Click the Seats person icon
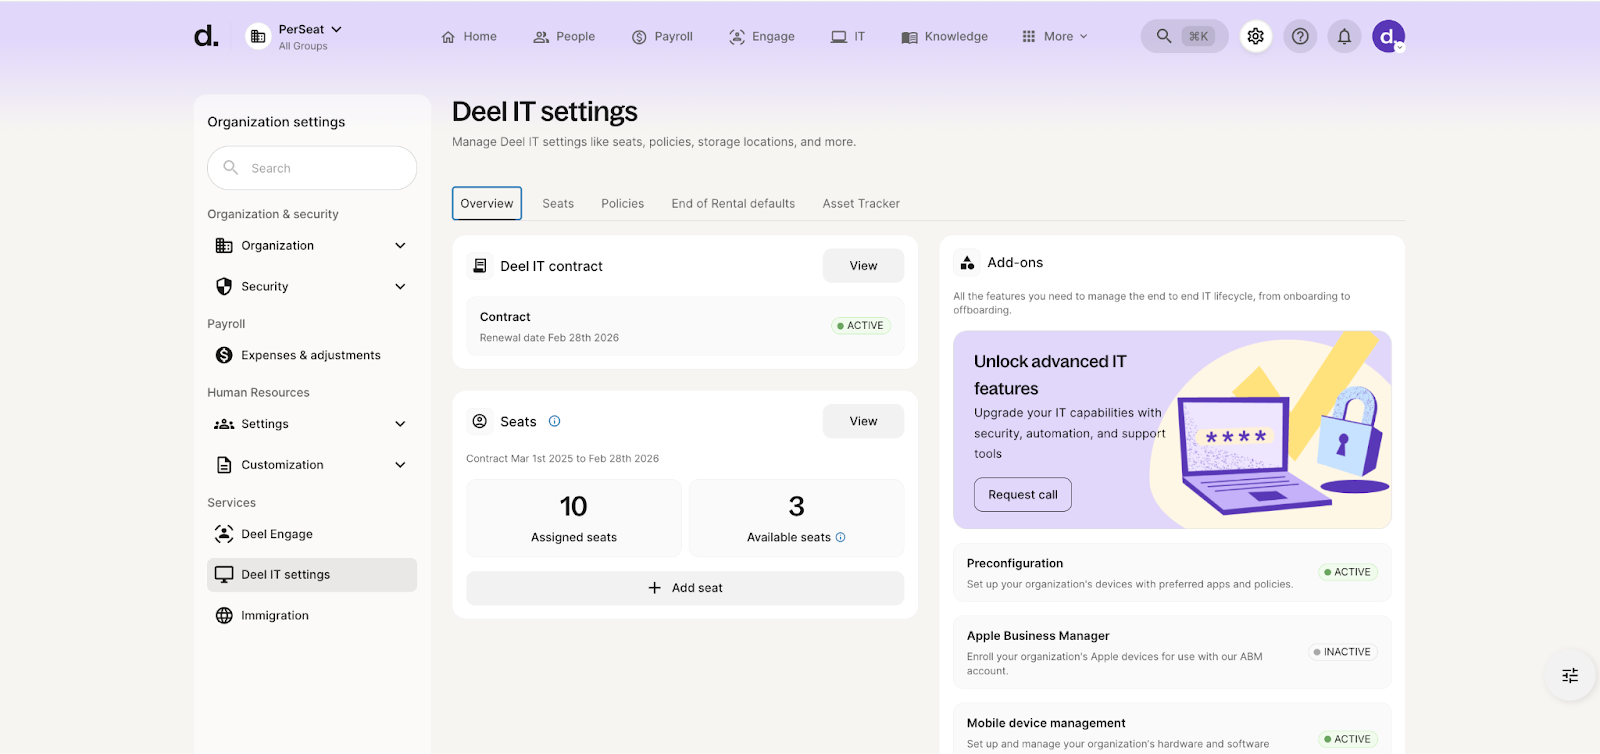This screenshot has height=754, width=1600. click(x=480, y=421)
